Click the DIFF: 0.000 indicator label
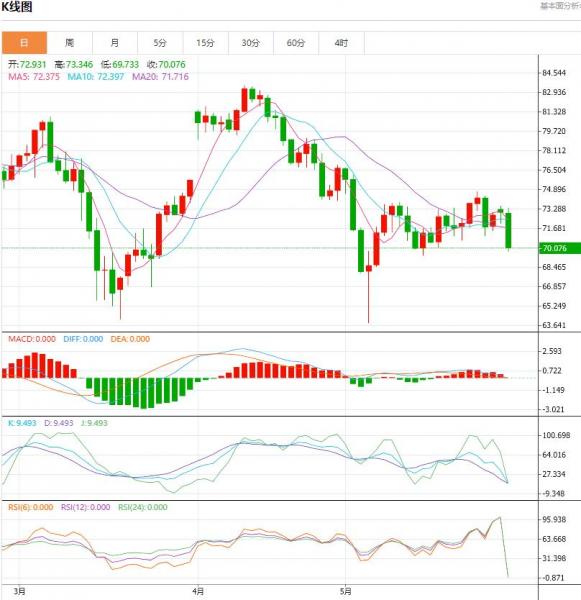 coord(83,339)
